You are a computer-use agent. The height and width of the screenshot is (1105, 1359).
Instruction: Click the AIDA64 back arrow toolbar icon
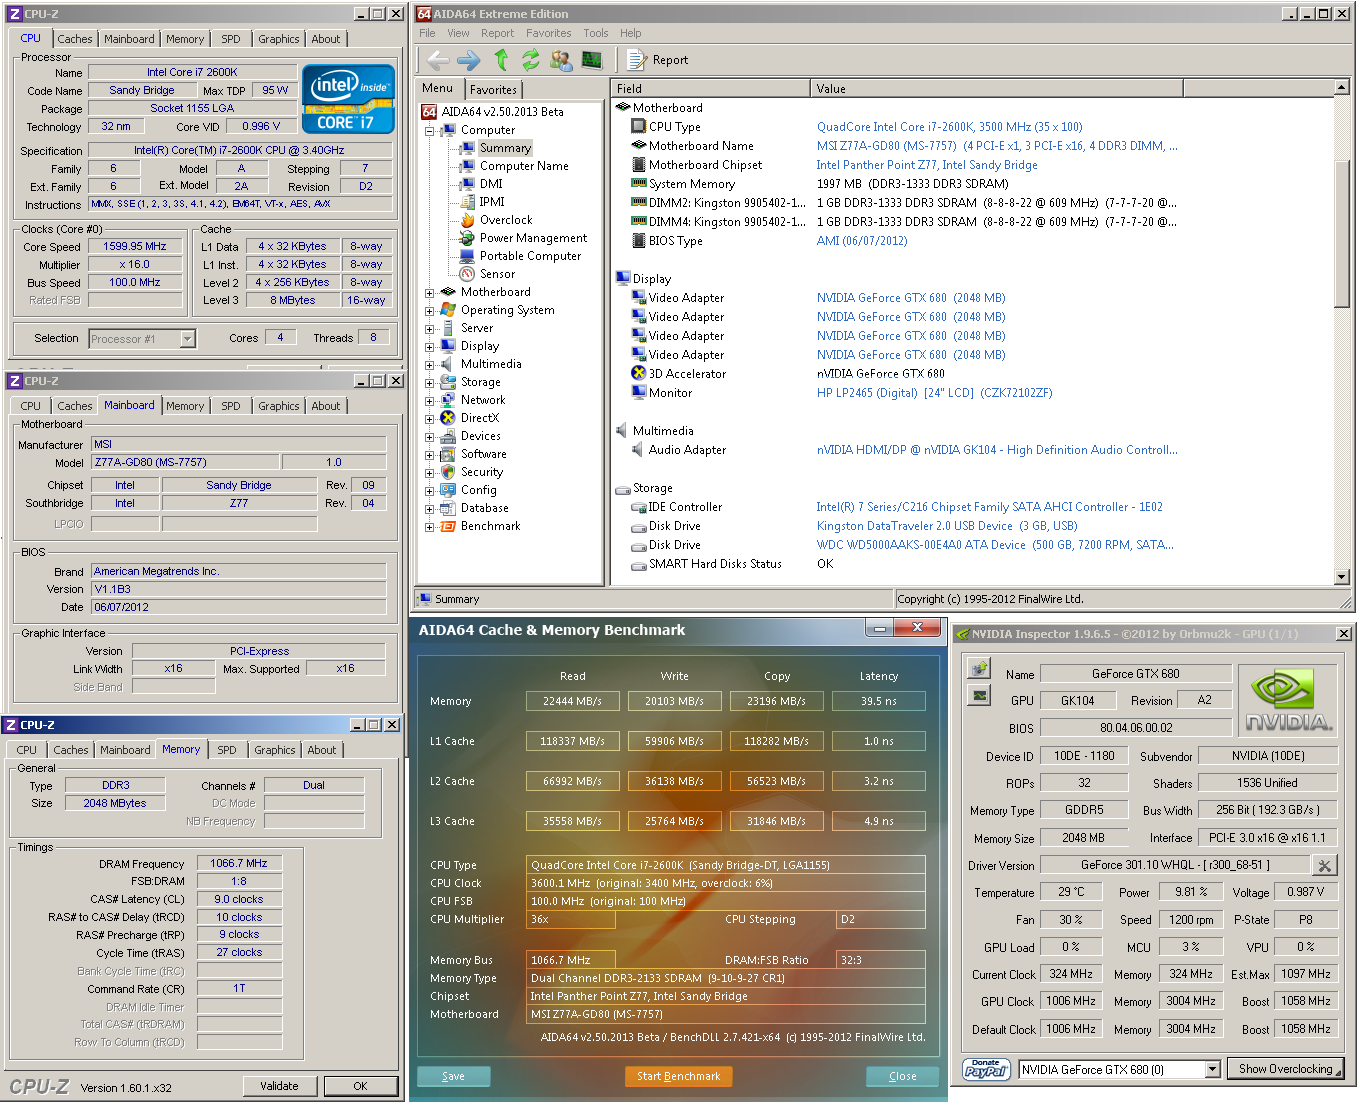tap(438, 60)
